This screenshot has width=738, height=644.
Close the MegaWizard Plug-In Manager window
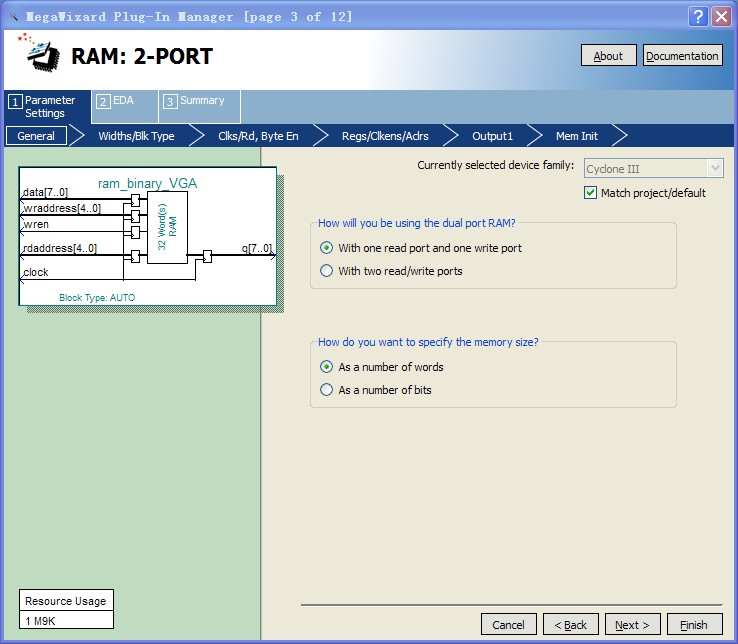click(721, 17)
